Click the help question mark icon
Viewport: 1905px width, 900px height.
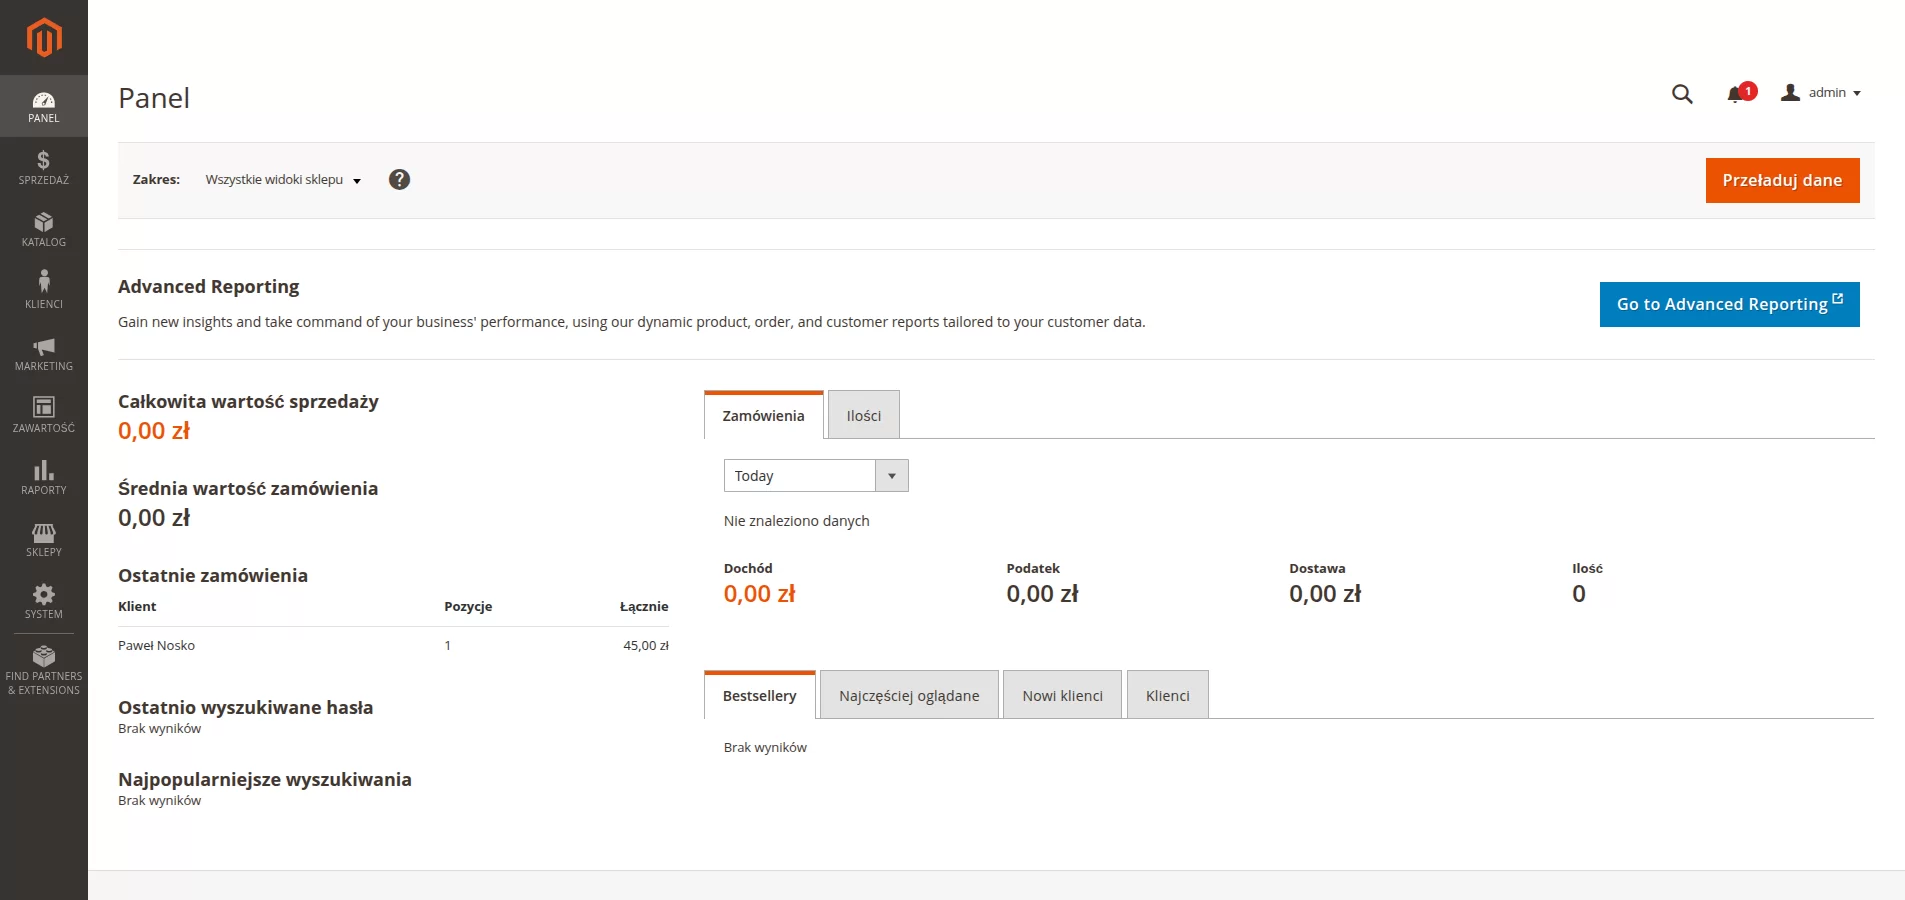pyautogui.click(x=399, y=180)
